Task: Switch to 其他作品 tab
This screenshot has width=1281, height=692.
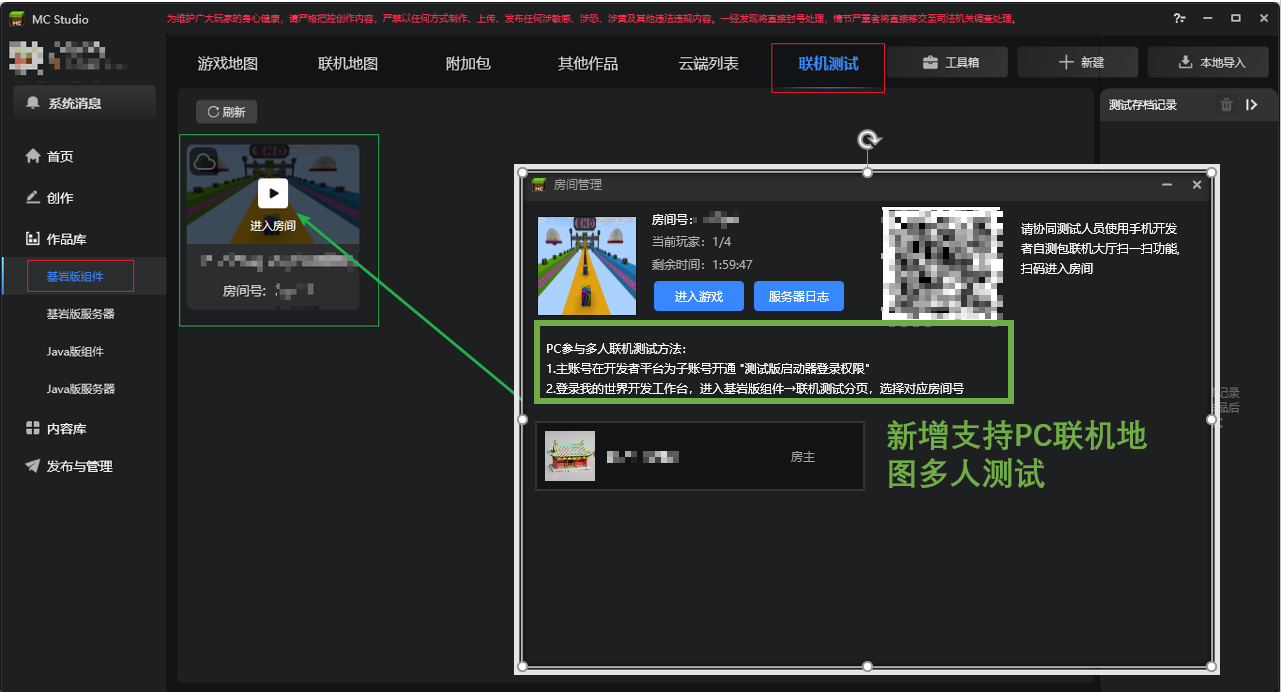Action: [588, 63]
